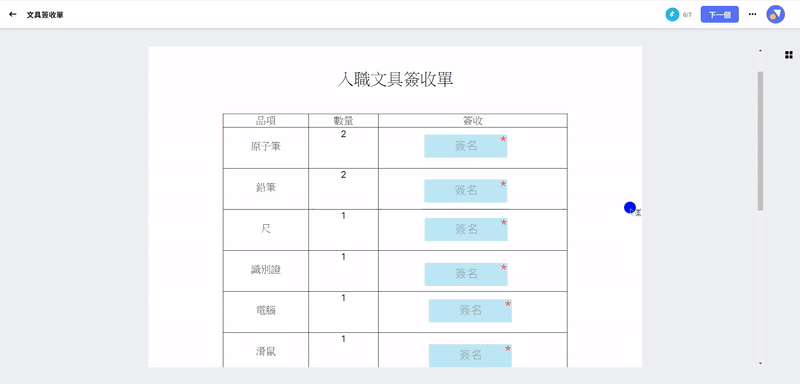
Task: Click the quantity 1 in 識別證 row
Action: coord(343,257)
